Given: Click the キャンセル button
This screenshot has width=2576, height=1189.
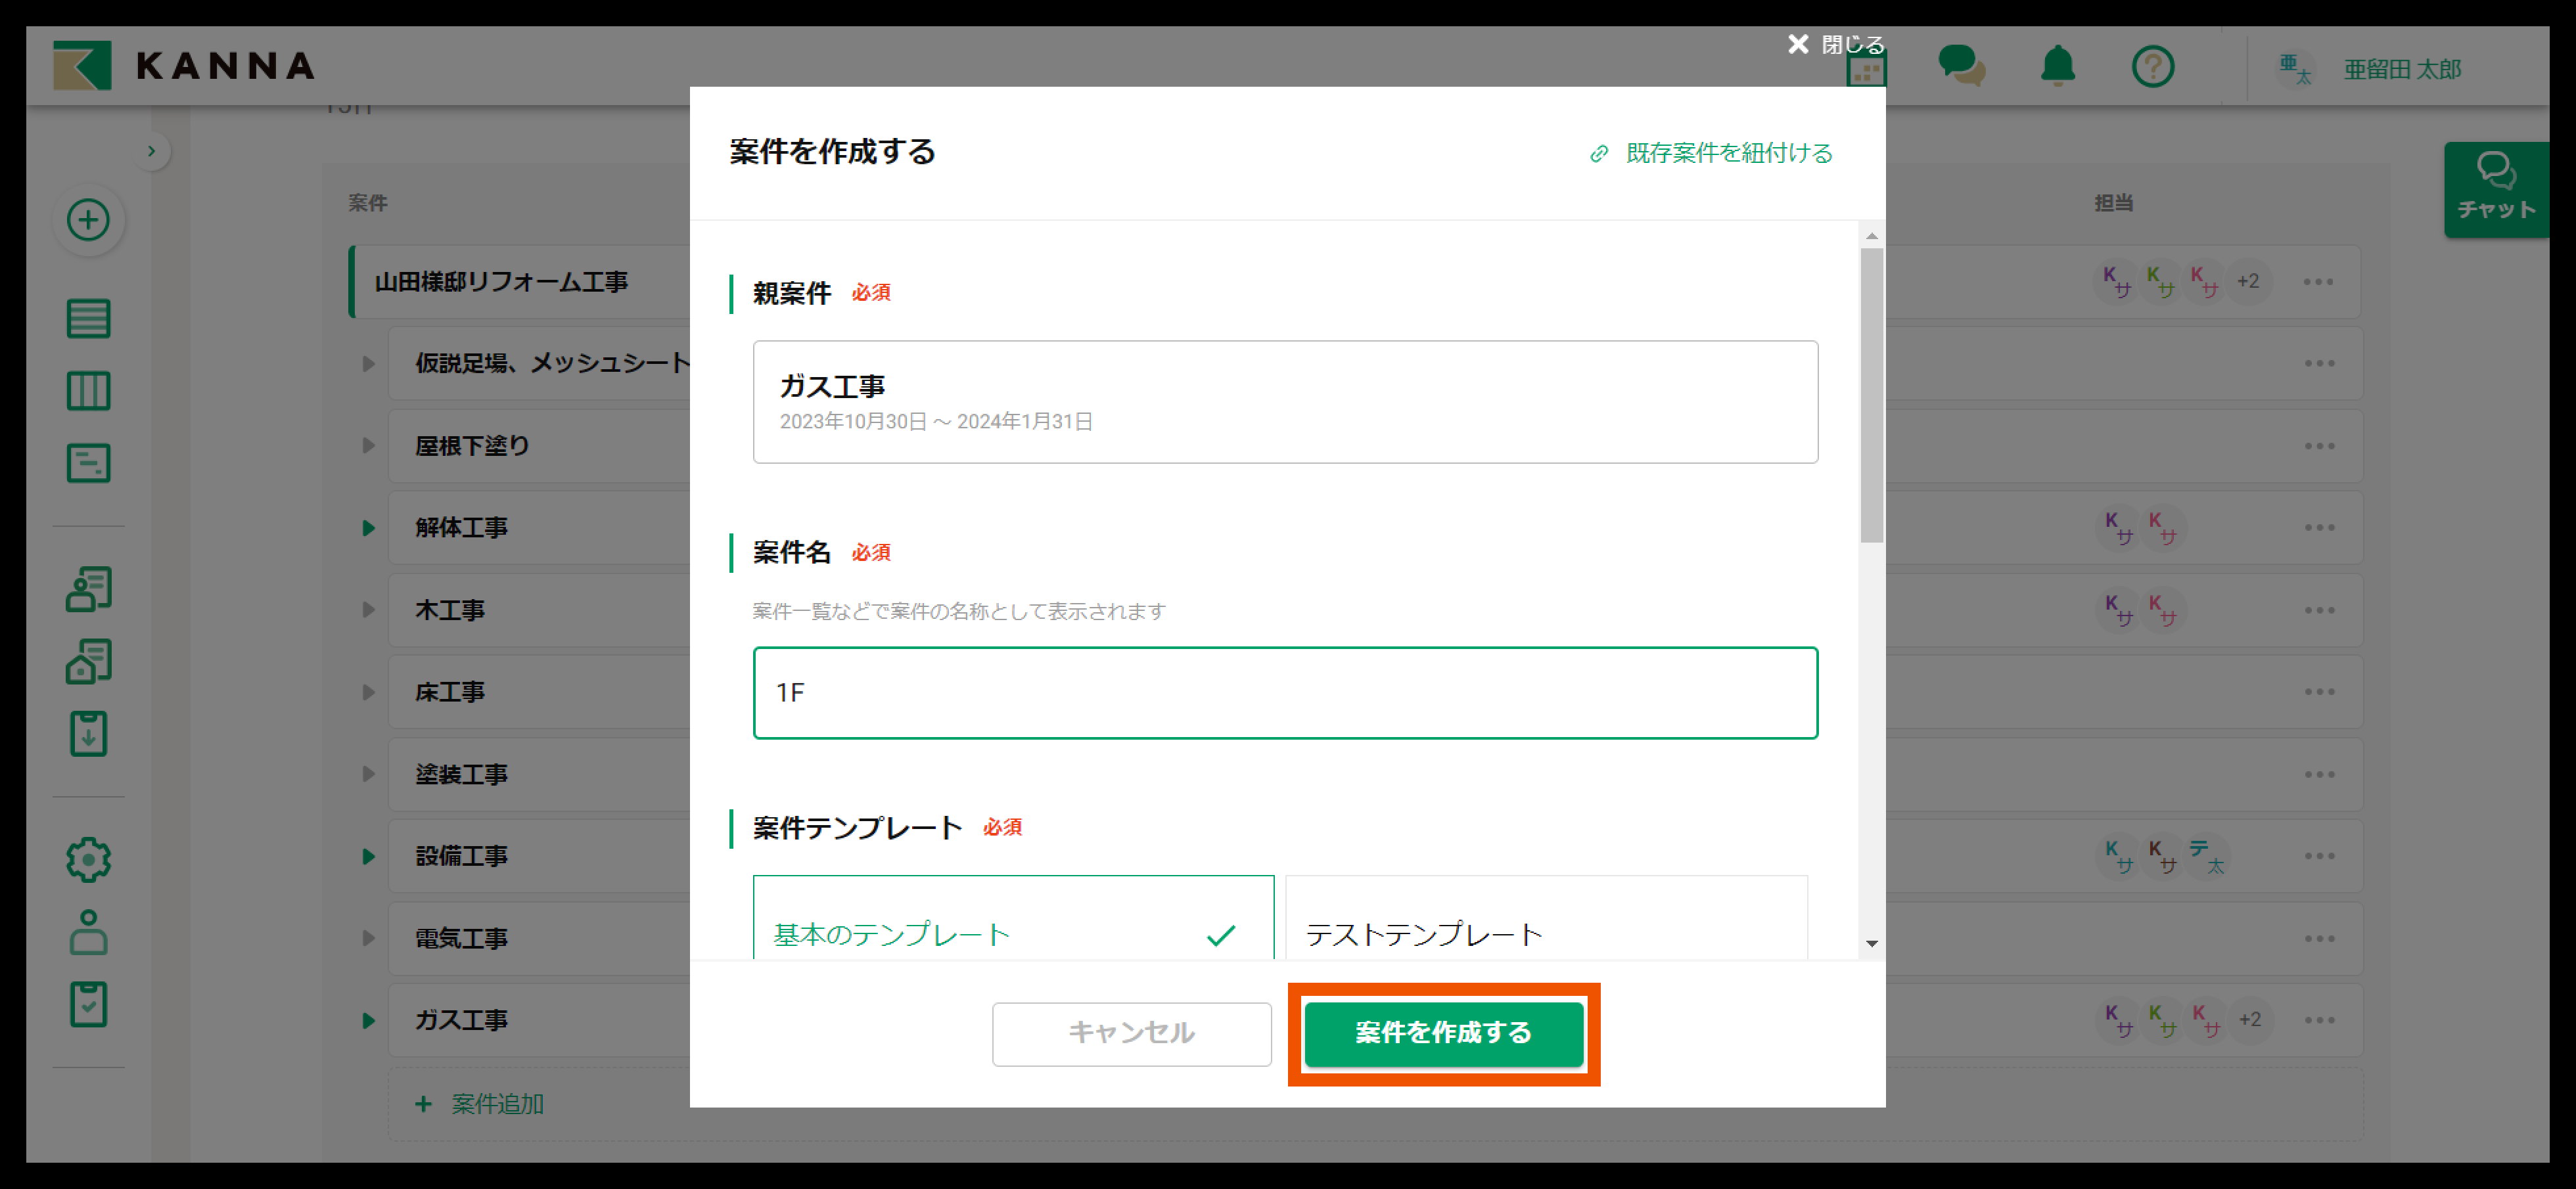Looking at the screenshot, I should pos(1131,1033).
